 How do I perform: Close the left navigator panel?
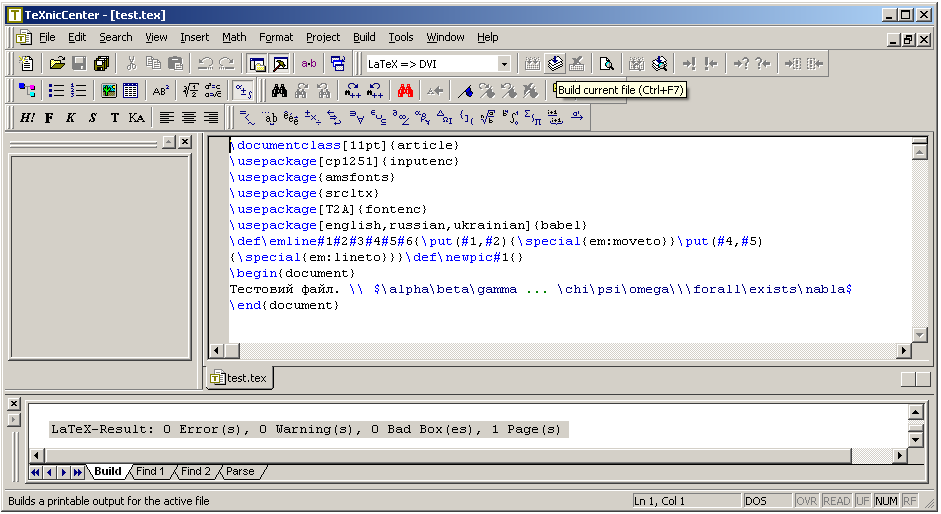click(x=185, y=142)
